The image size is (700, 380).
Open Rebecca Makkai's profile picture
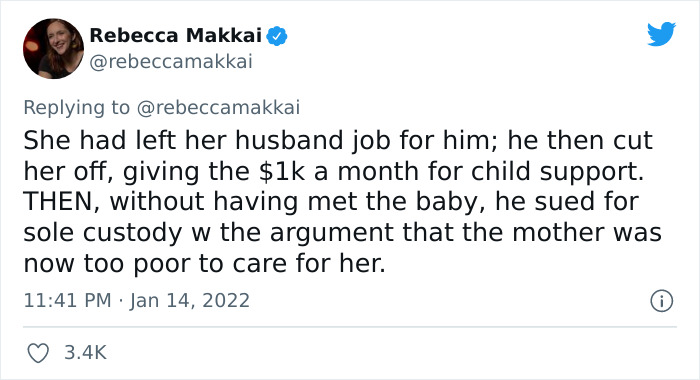(54, 49)
